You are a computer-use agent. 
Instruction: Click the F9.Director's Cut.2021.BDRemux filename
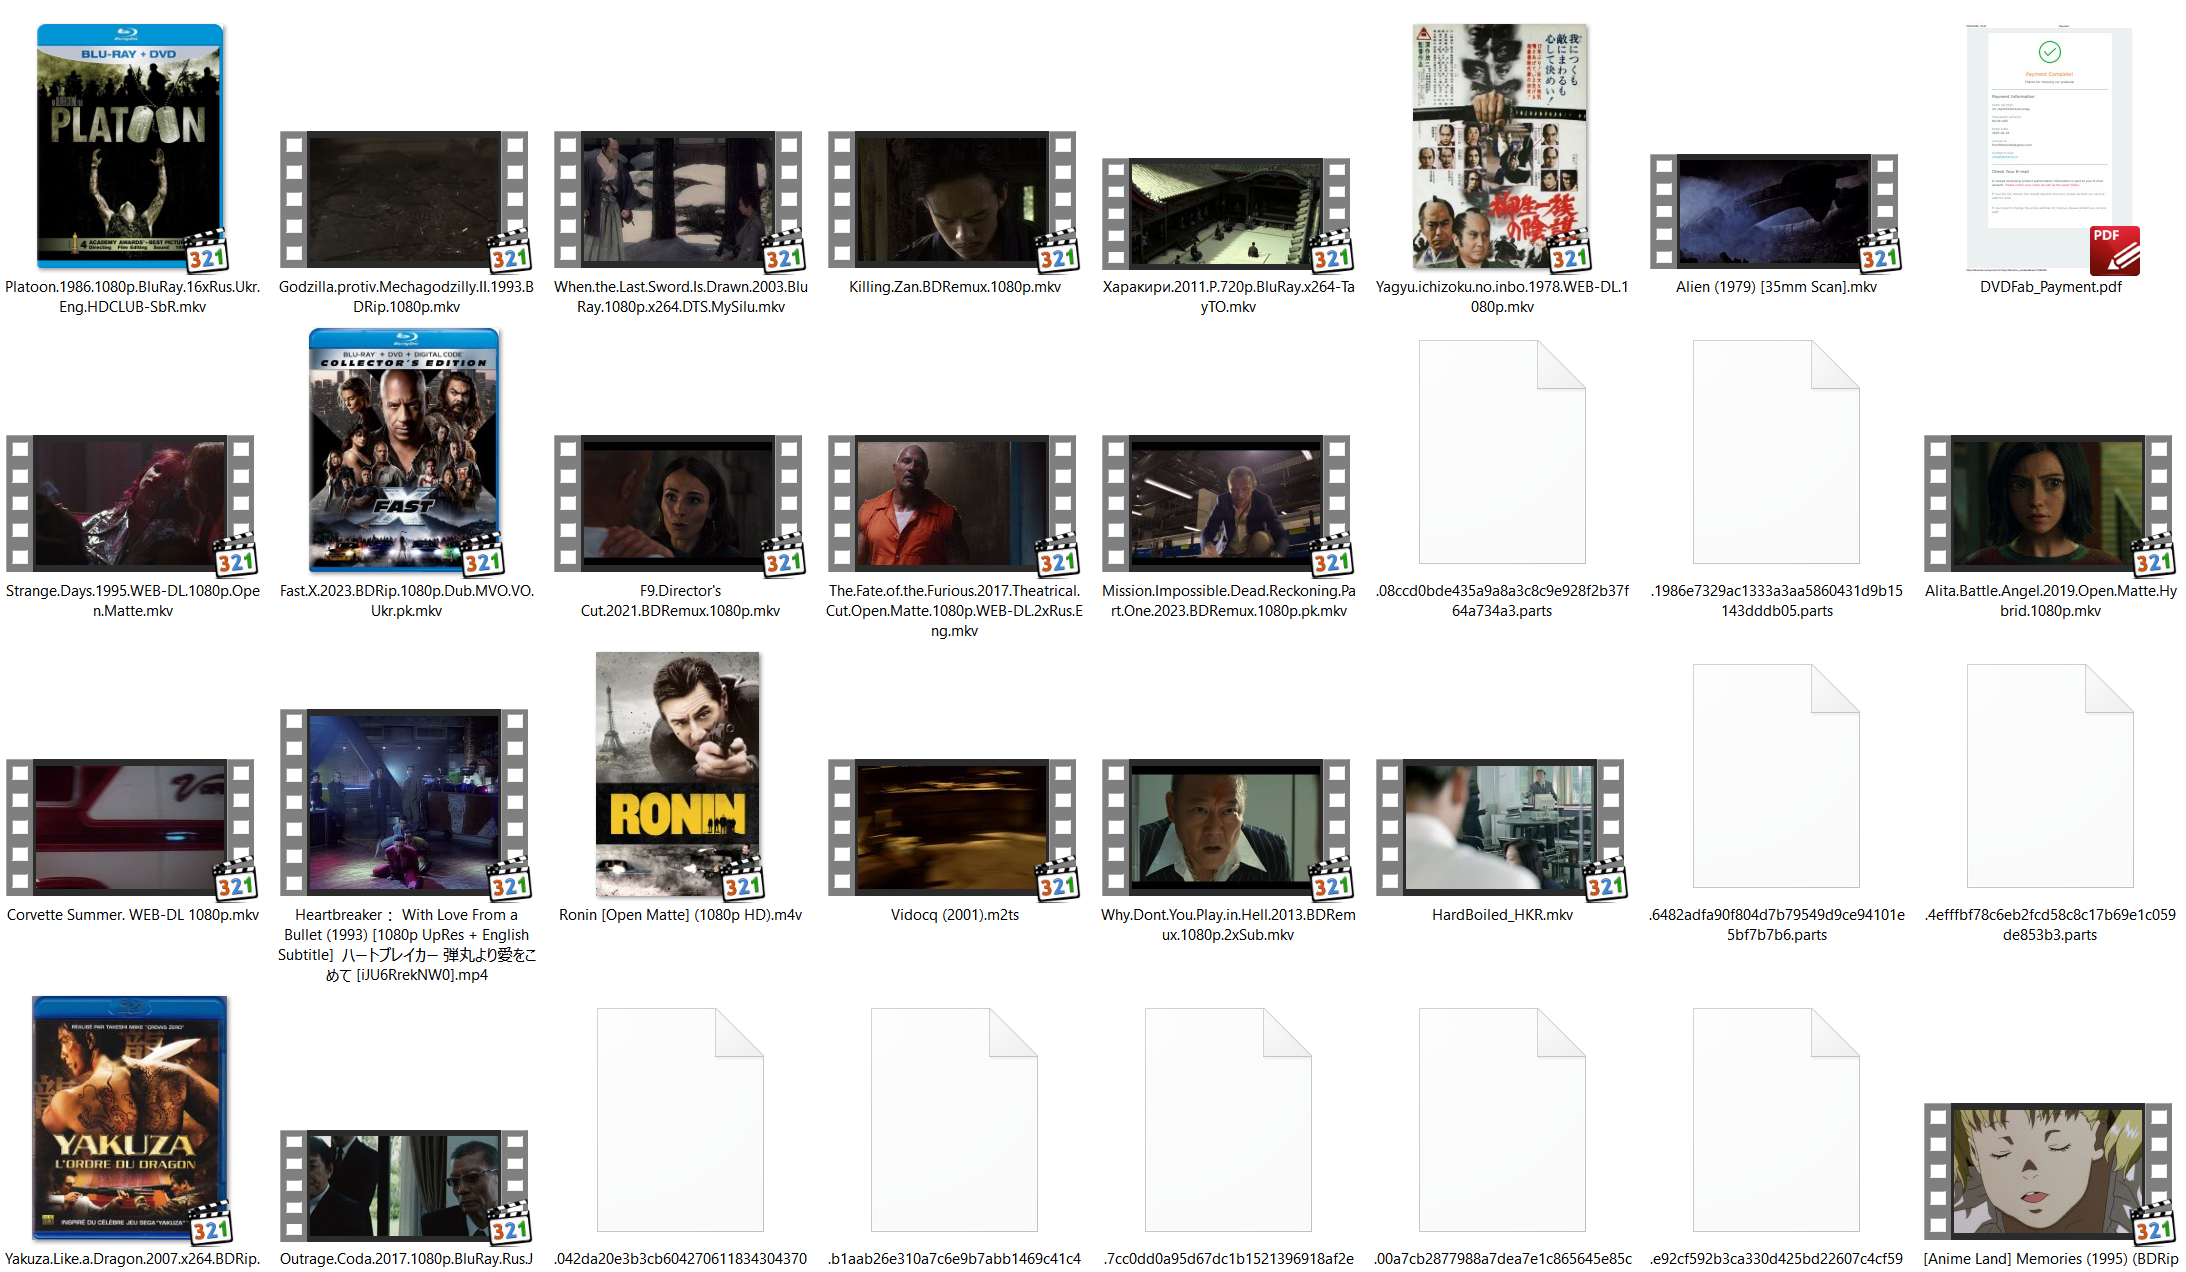click(x=681, y=601)
